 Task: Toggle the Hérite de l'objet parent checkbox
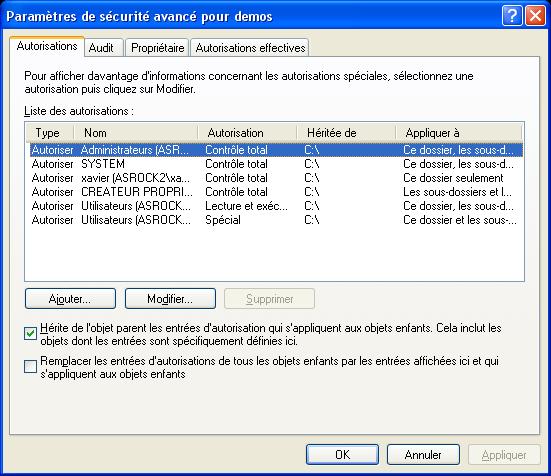tap(31, 333)
